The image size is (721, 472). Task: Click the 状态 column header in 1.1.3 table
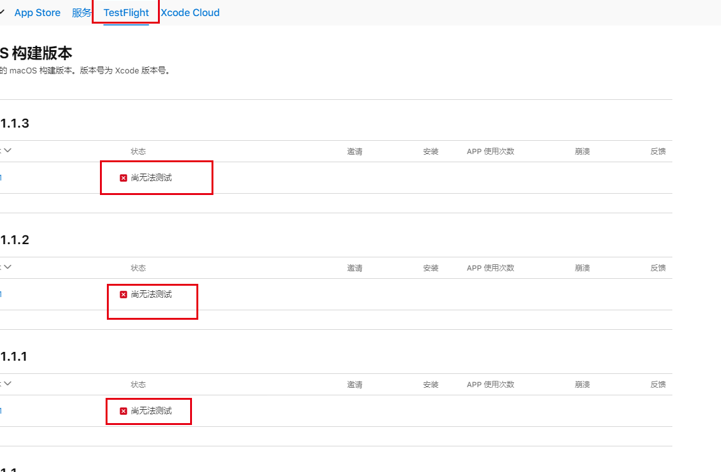[x=138, y=152]
